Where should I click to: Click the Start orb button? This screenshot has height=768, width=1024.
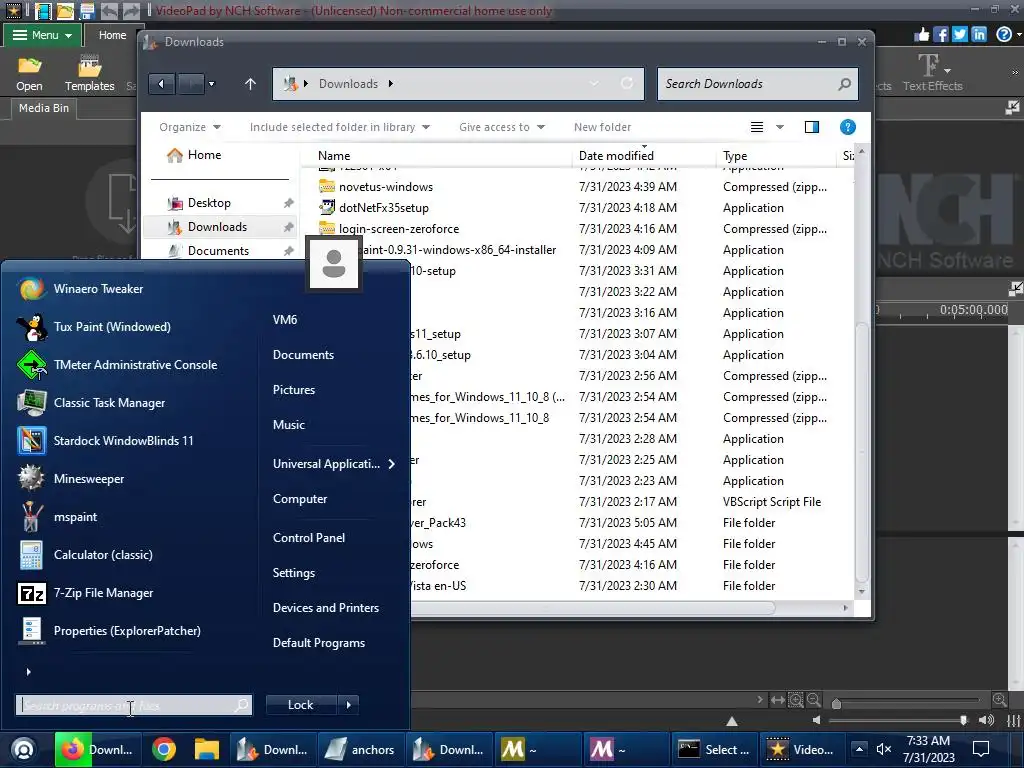tap(24, 749)
